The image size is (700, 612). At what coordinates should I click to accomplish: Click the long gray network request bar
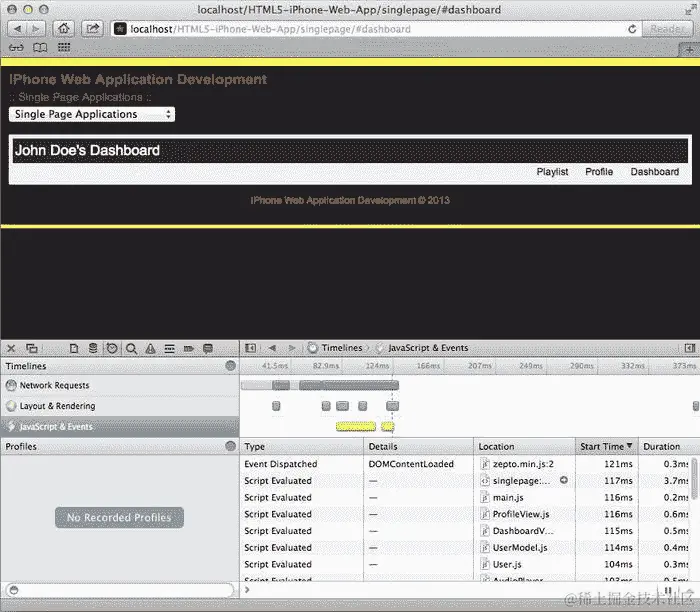(349, 385)
